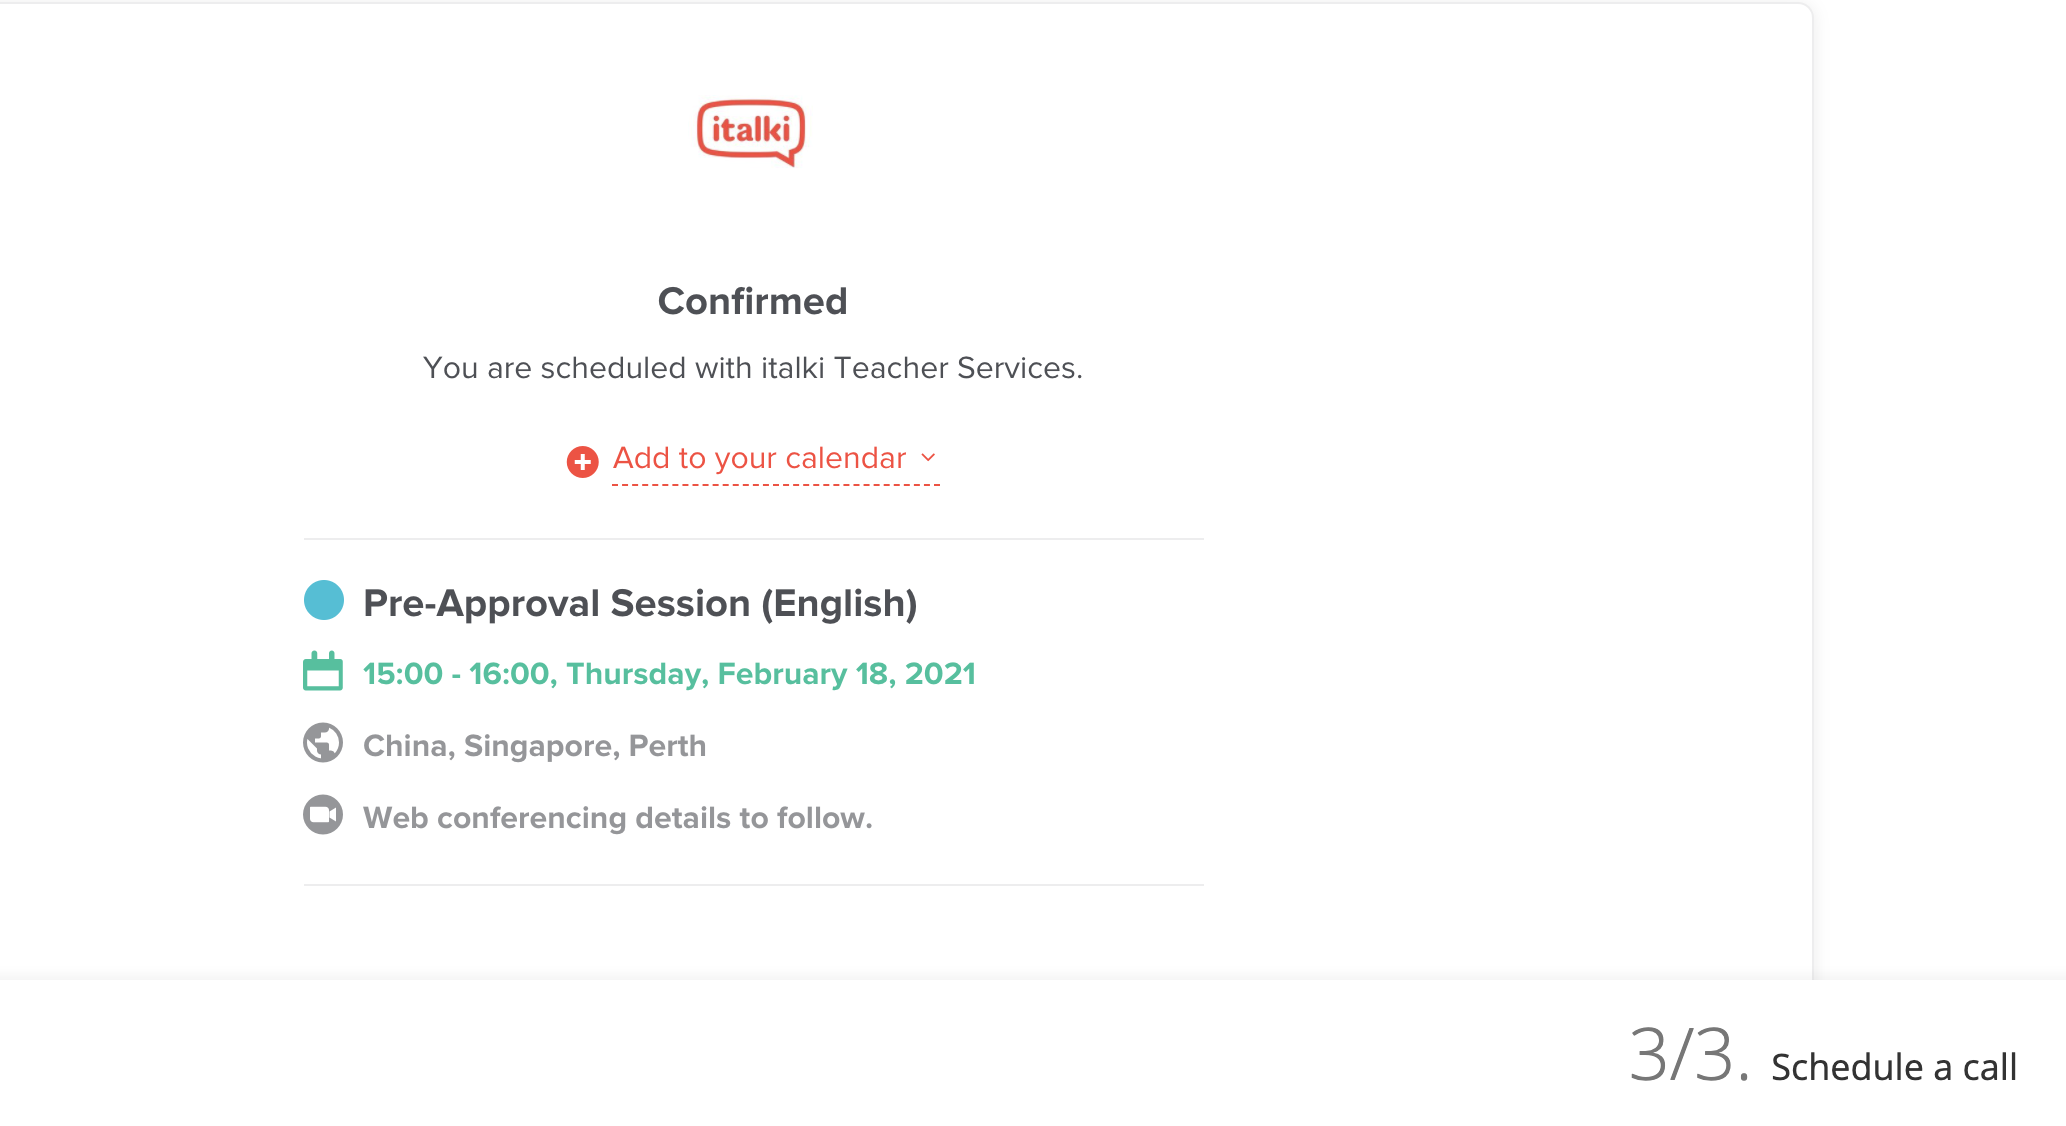Image resolution: width=2066 pixels, height=1126 pixels.
Task: Expand the Add to your calendar chevron
Action: 928,457
